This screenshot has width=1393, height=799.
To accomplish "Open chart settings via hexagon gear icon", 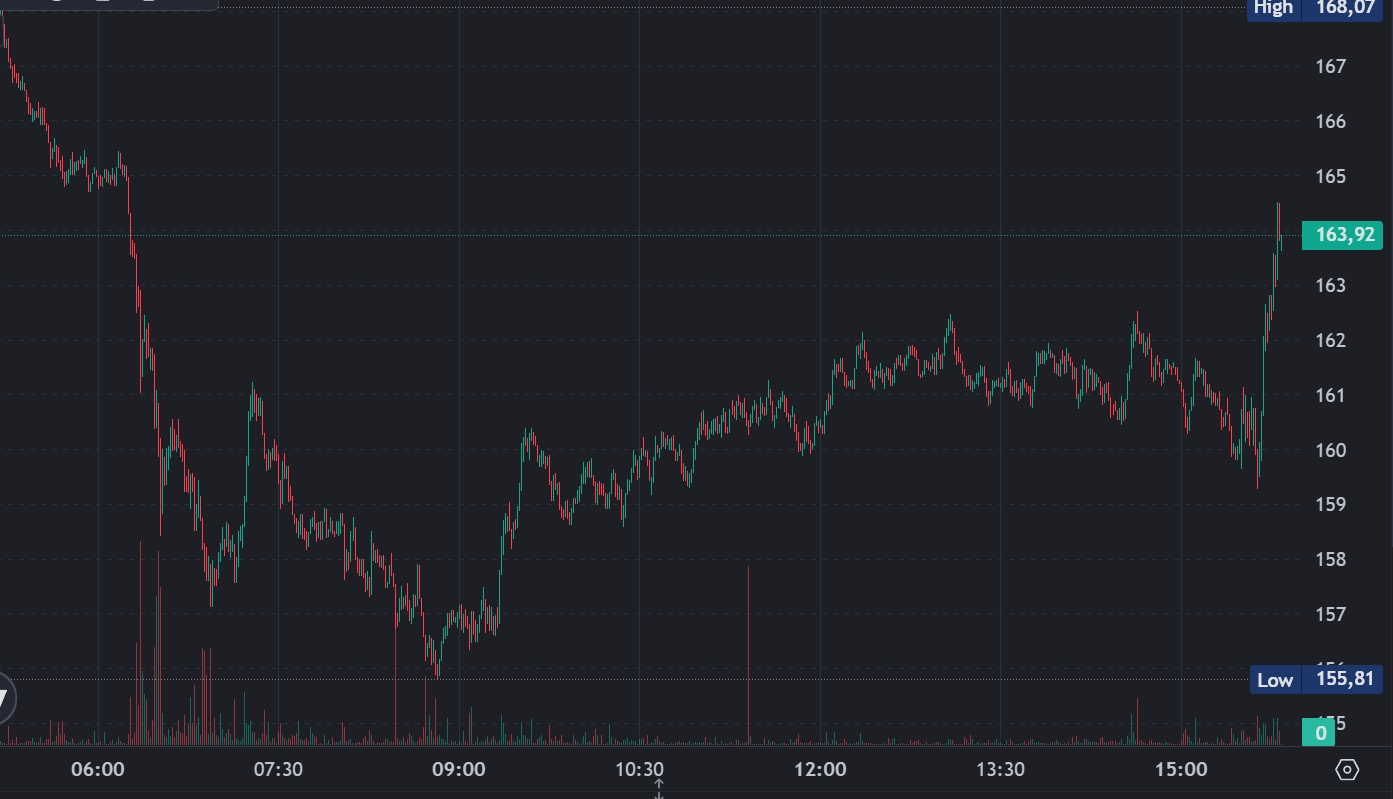I will pyautogui.click(x=1347, y=770).
